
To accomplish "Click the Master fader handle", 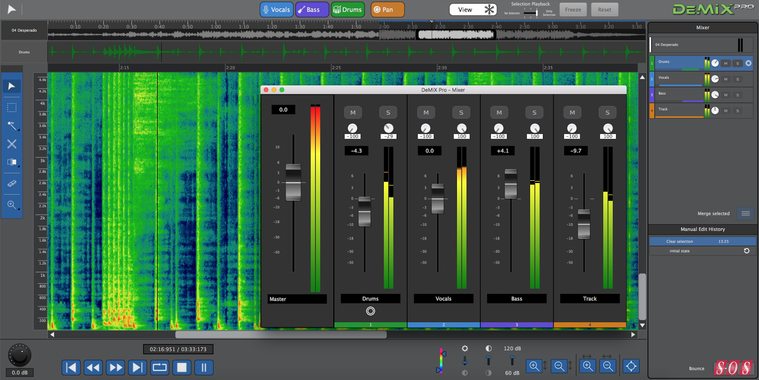I will [x=293, y=182].
